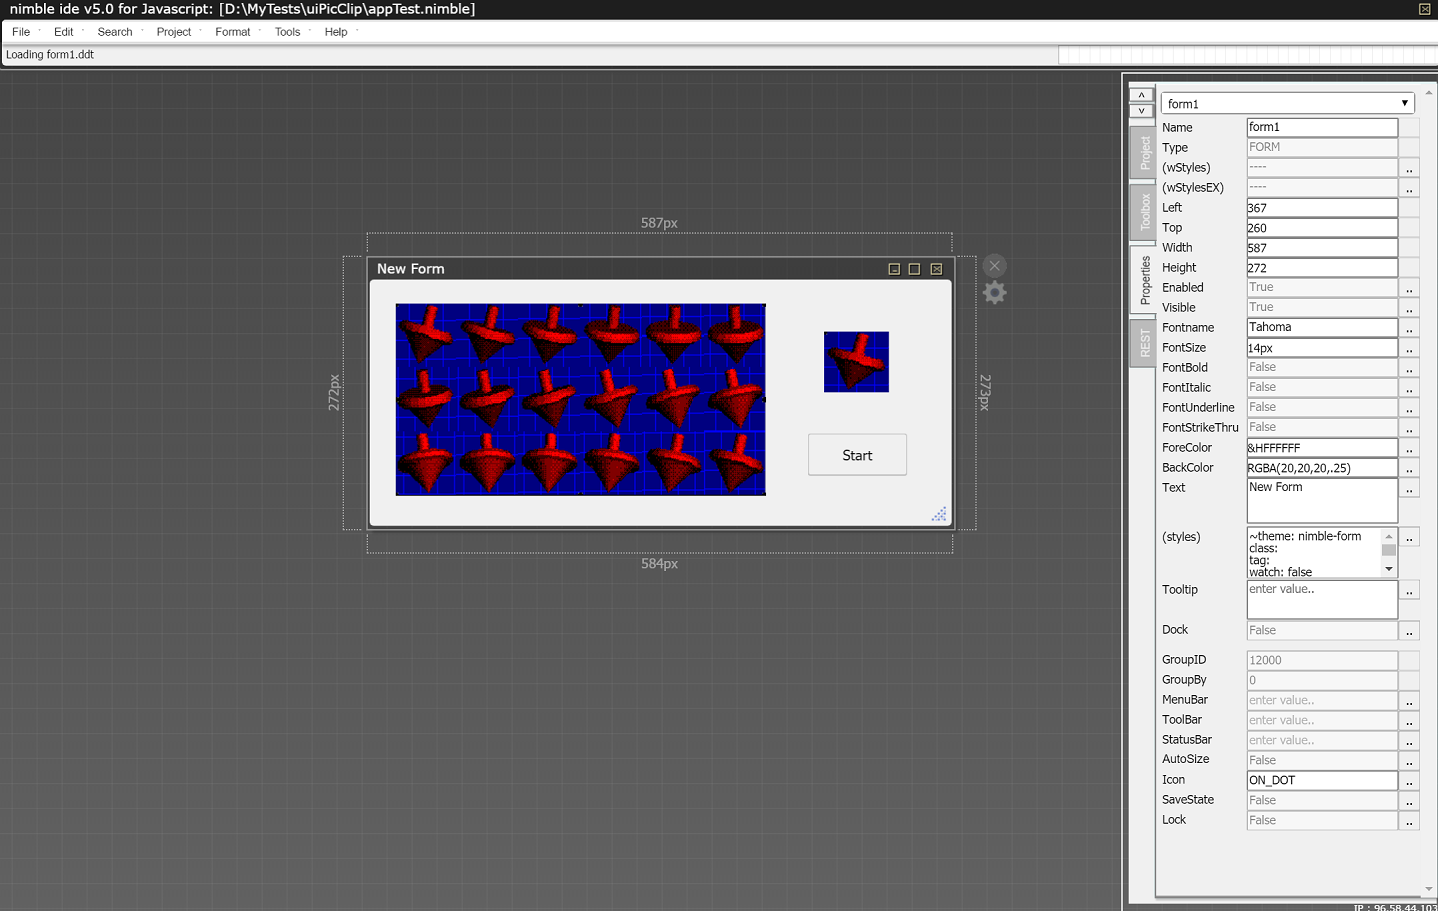Viewport: 1438px width, 911px height.
Task: Open the SaveState value picker
Action: [x=1409, y=800]
